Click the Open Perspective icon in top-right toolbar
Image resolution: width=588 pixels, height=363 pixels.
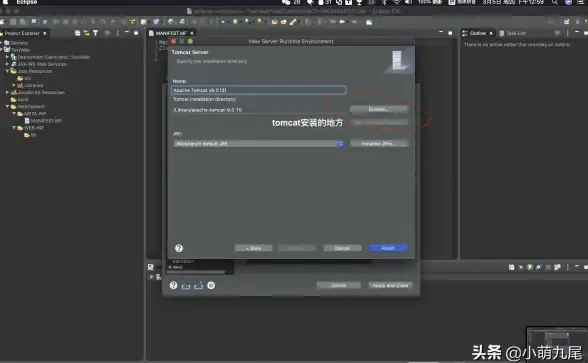pos(566,22)
